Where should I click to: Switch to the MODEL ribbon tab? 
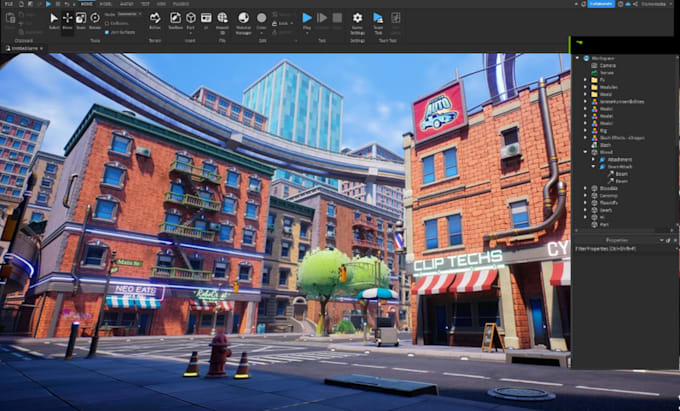point(106,4)
